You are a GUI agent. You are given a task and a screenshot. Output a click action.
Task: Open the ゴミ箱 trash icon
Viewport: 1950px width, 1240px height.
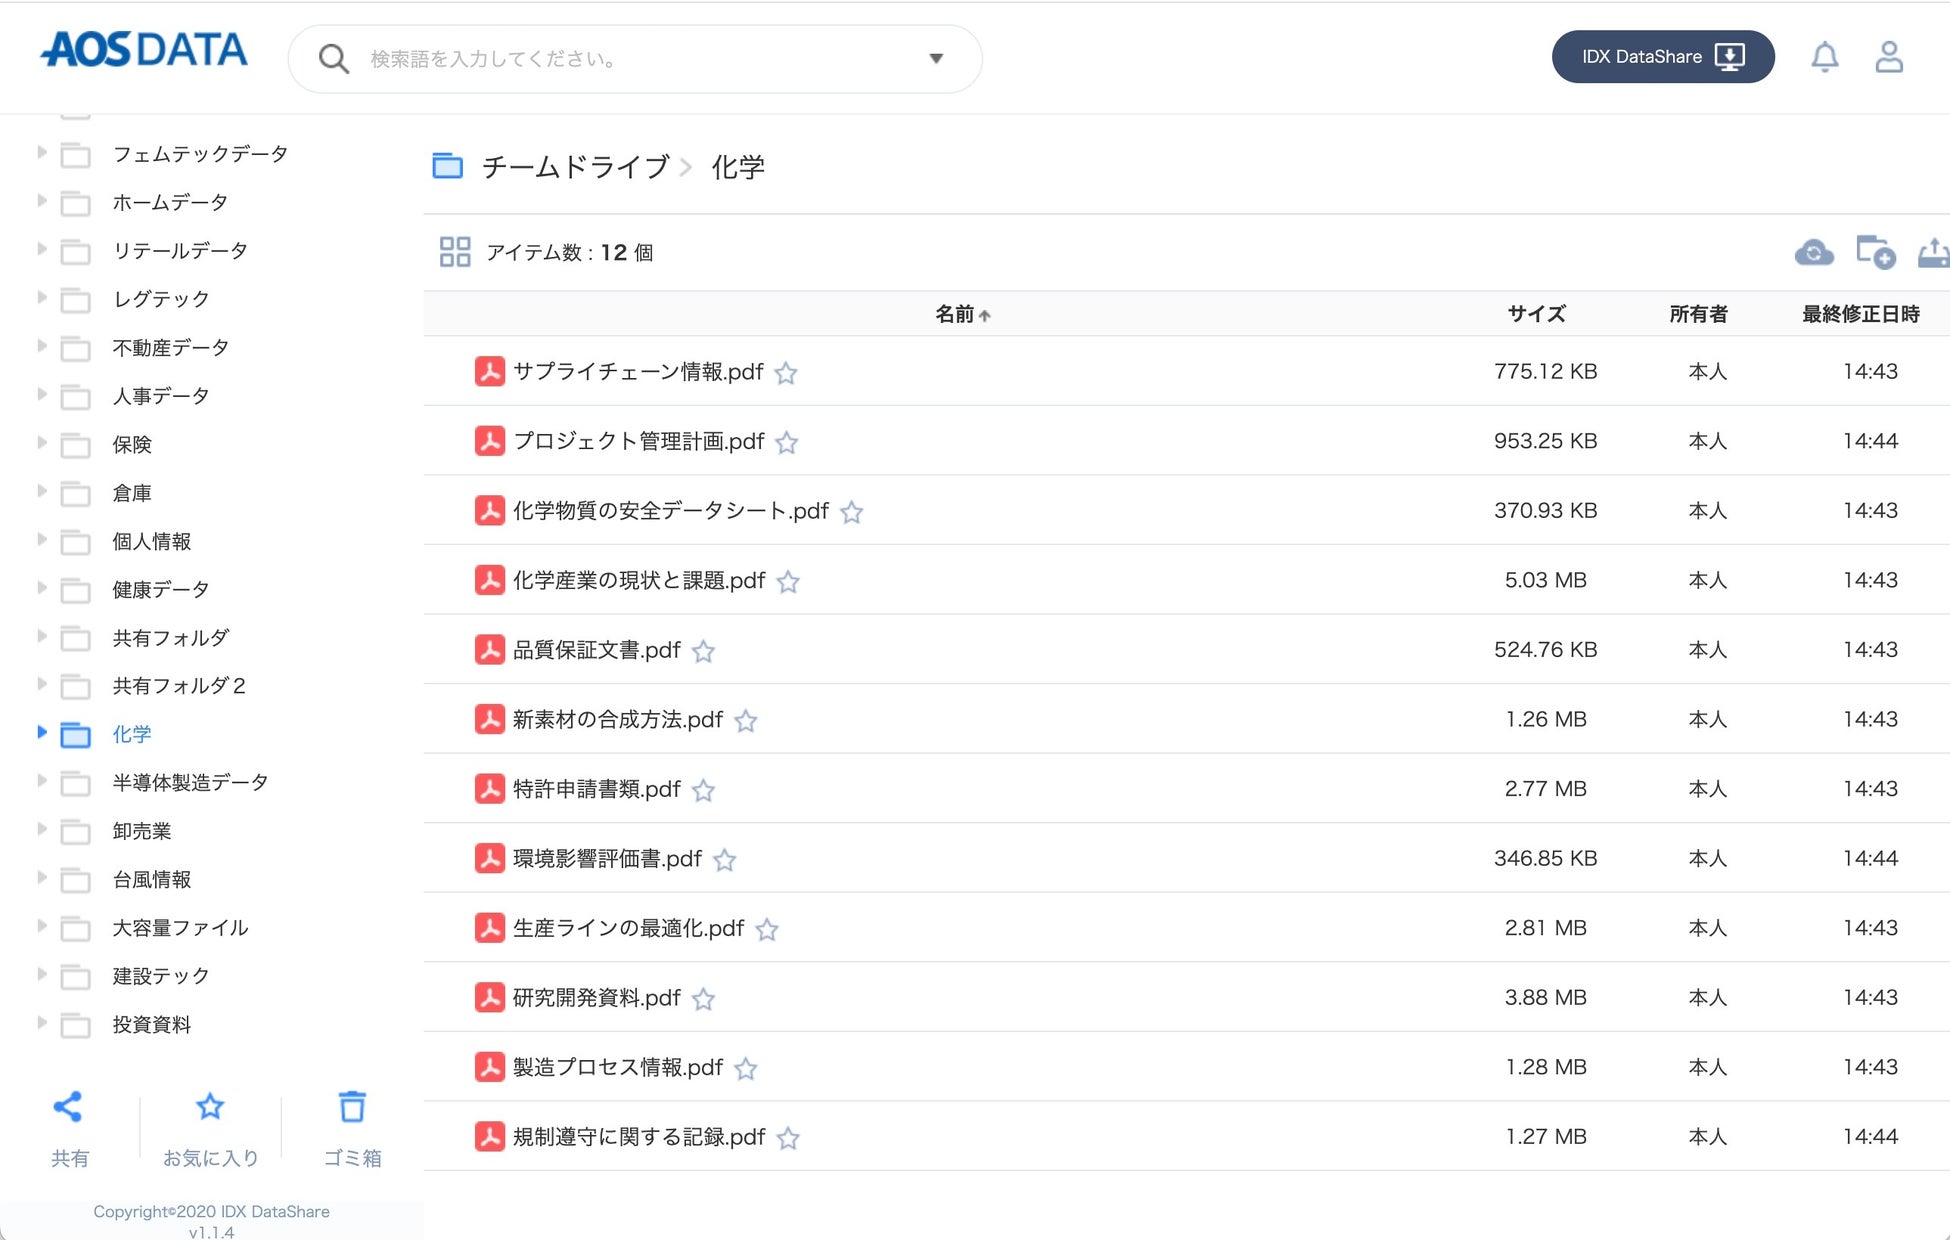pos(352,1108)
